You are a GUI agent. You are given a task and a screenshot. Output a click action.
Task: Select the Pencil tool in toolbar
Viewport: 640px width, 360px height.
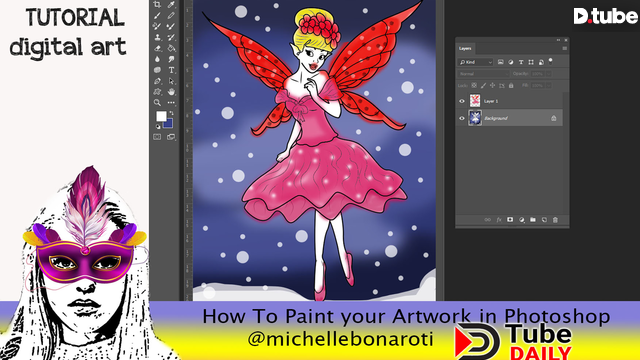coord(171,16)
